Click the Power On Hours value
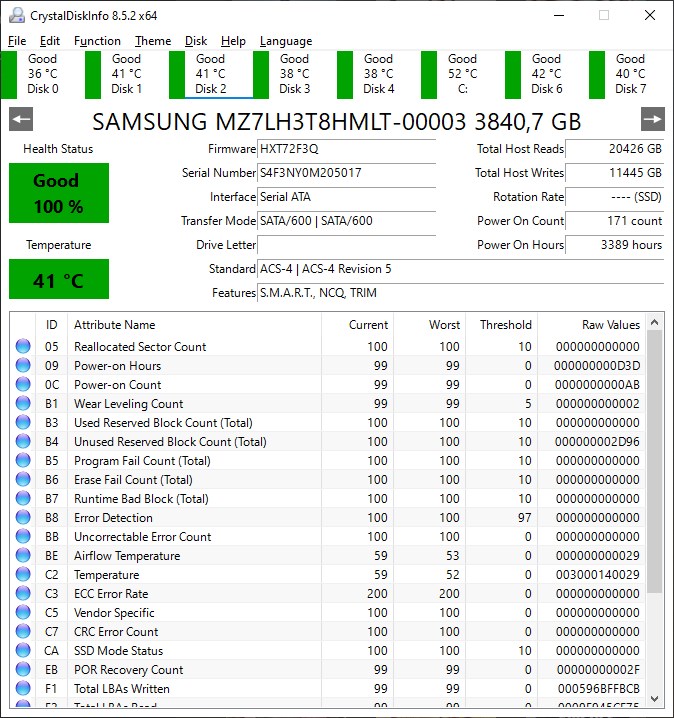 (614, 245)
